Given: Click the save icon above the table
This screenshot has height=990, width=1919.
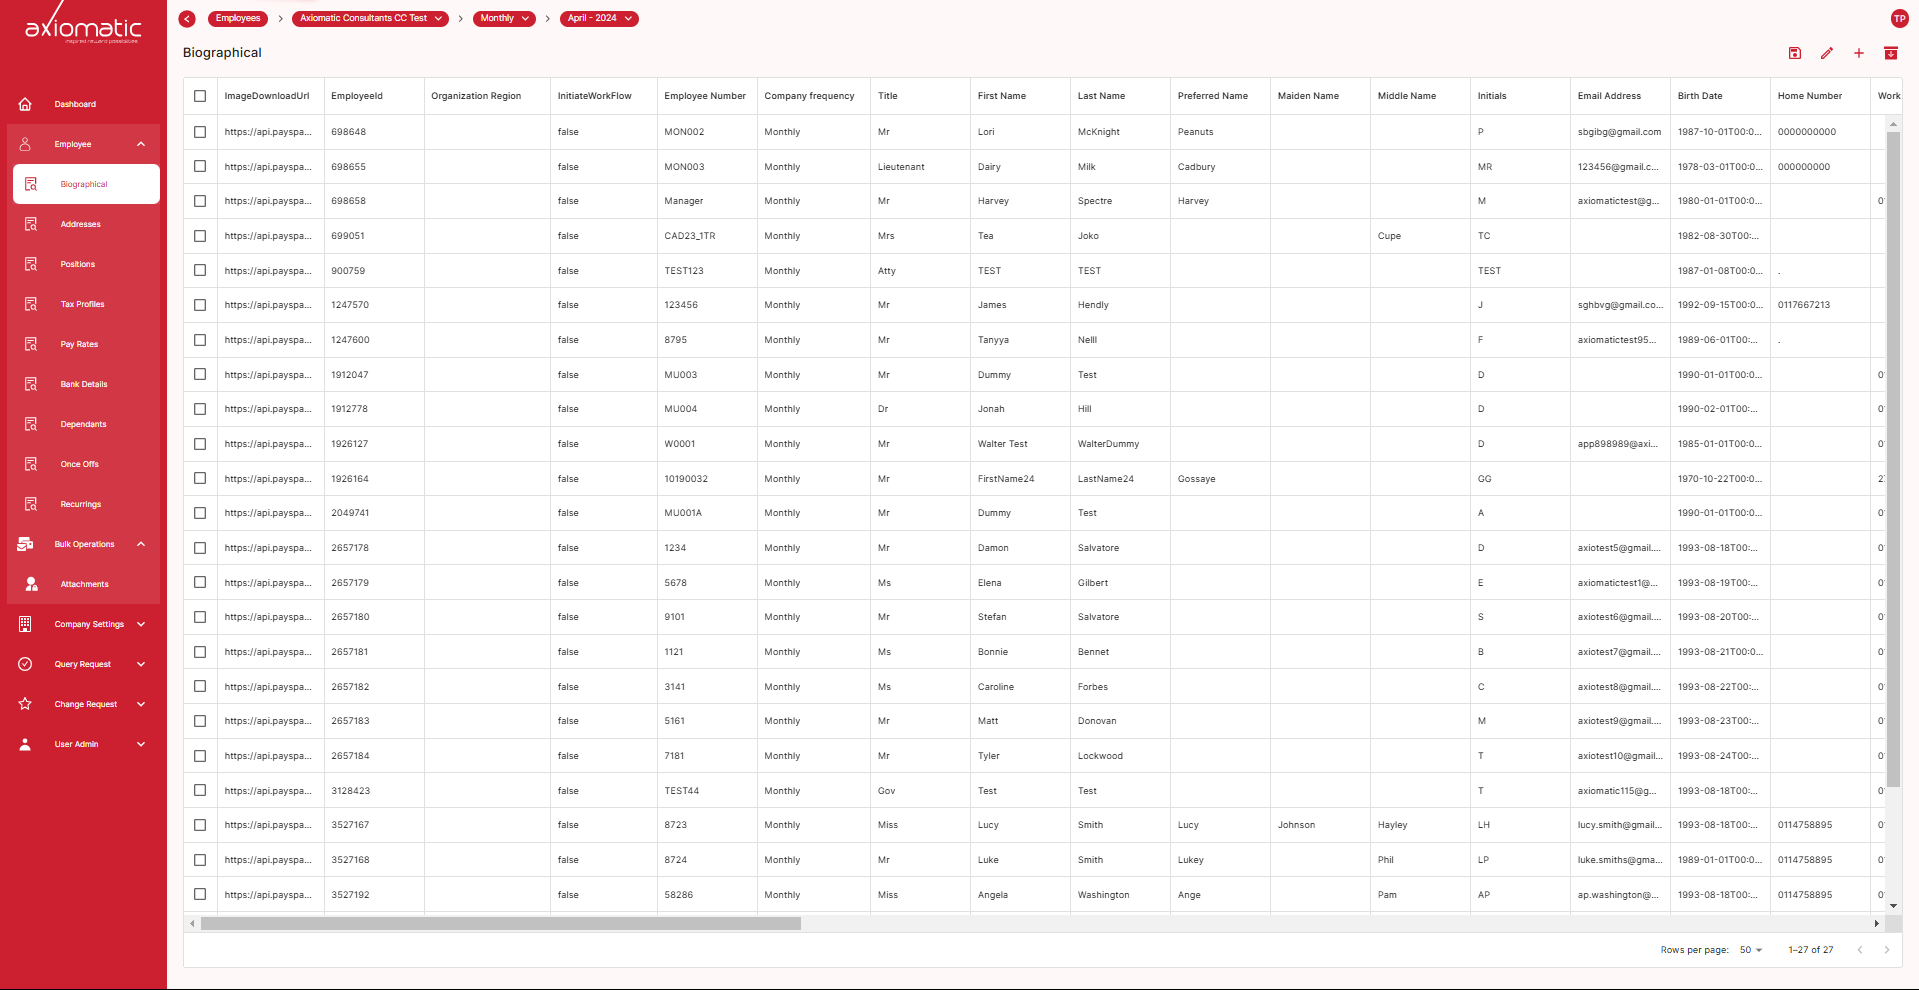Looking at the screenshot, I should coord(1794,53).
